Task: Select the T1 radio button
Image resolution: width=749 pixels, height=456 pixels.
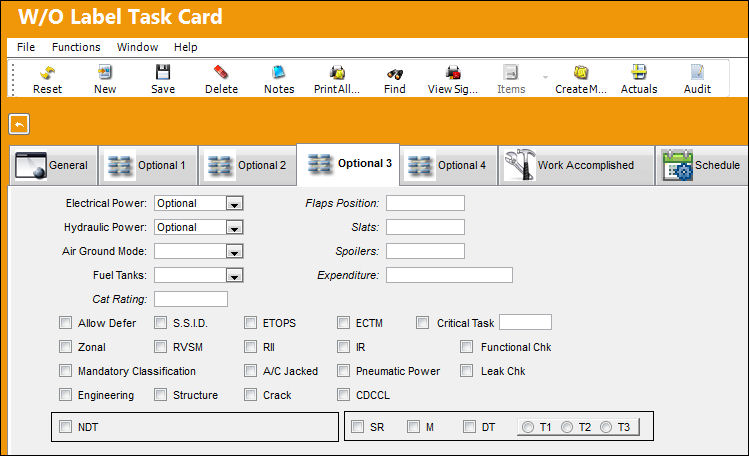Action: coord(528,427)
